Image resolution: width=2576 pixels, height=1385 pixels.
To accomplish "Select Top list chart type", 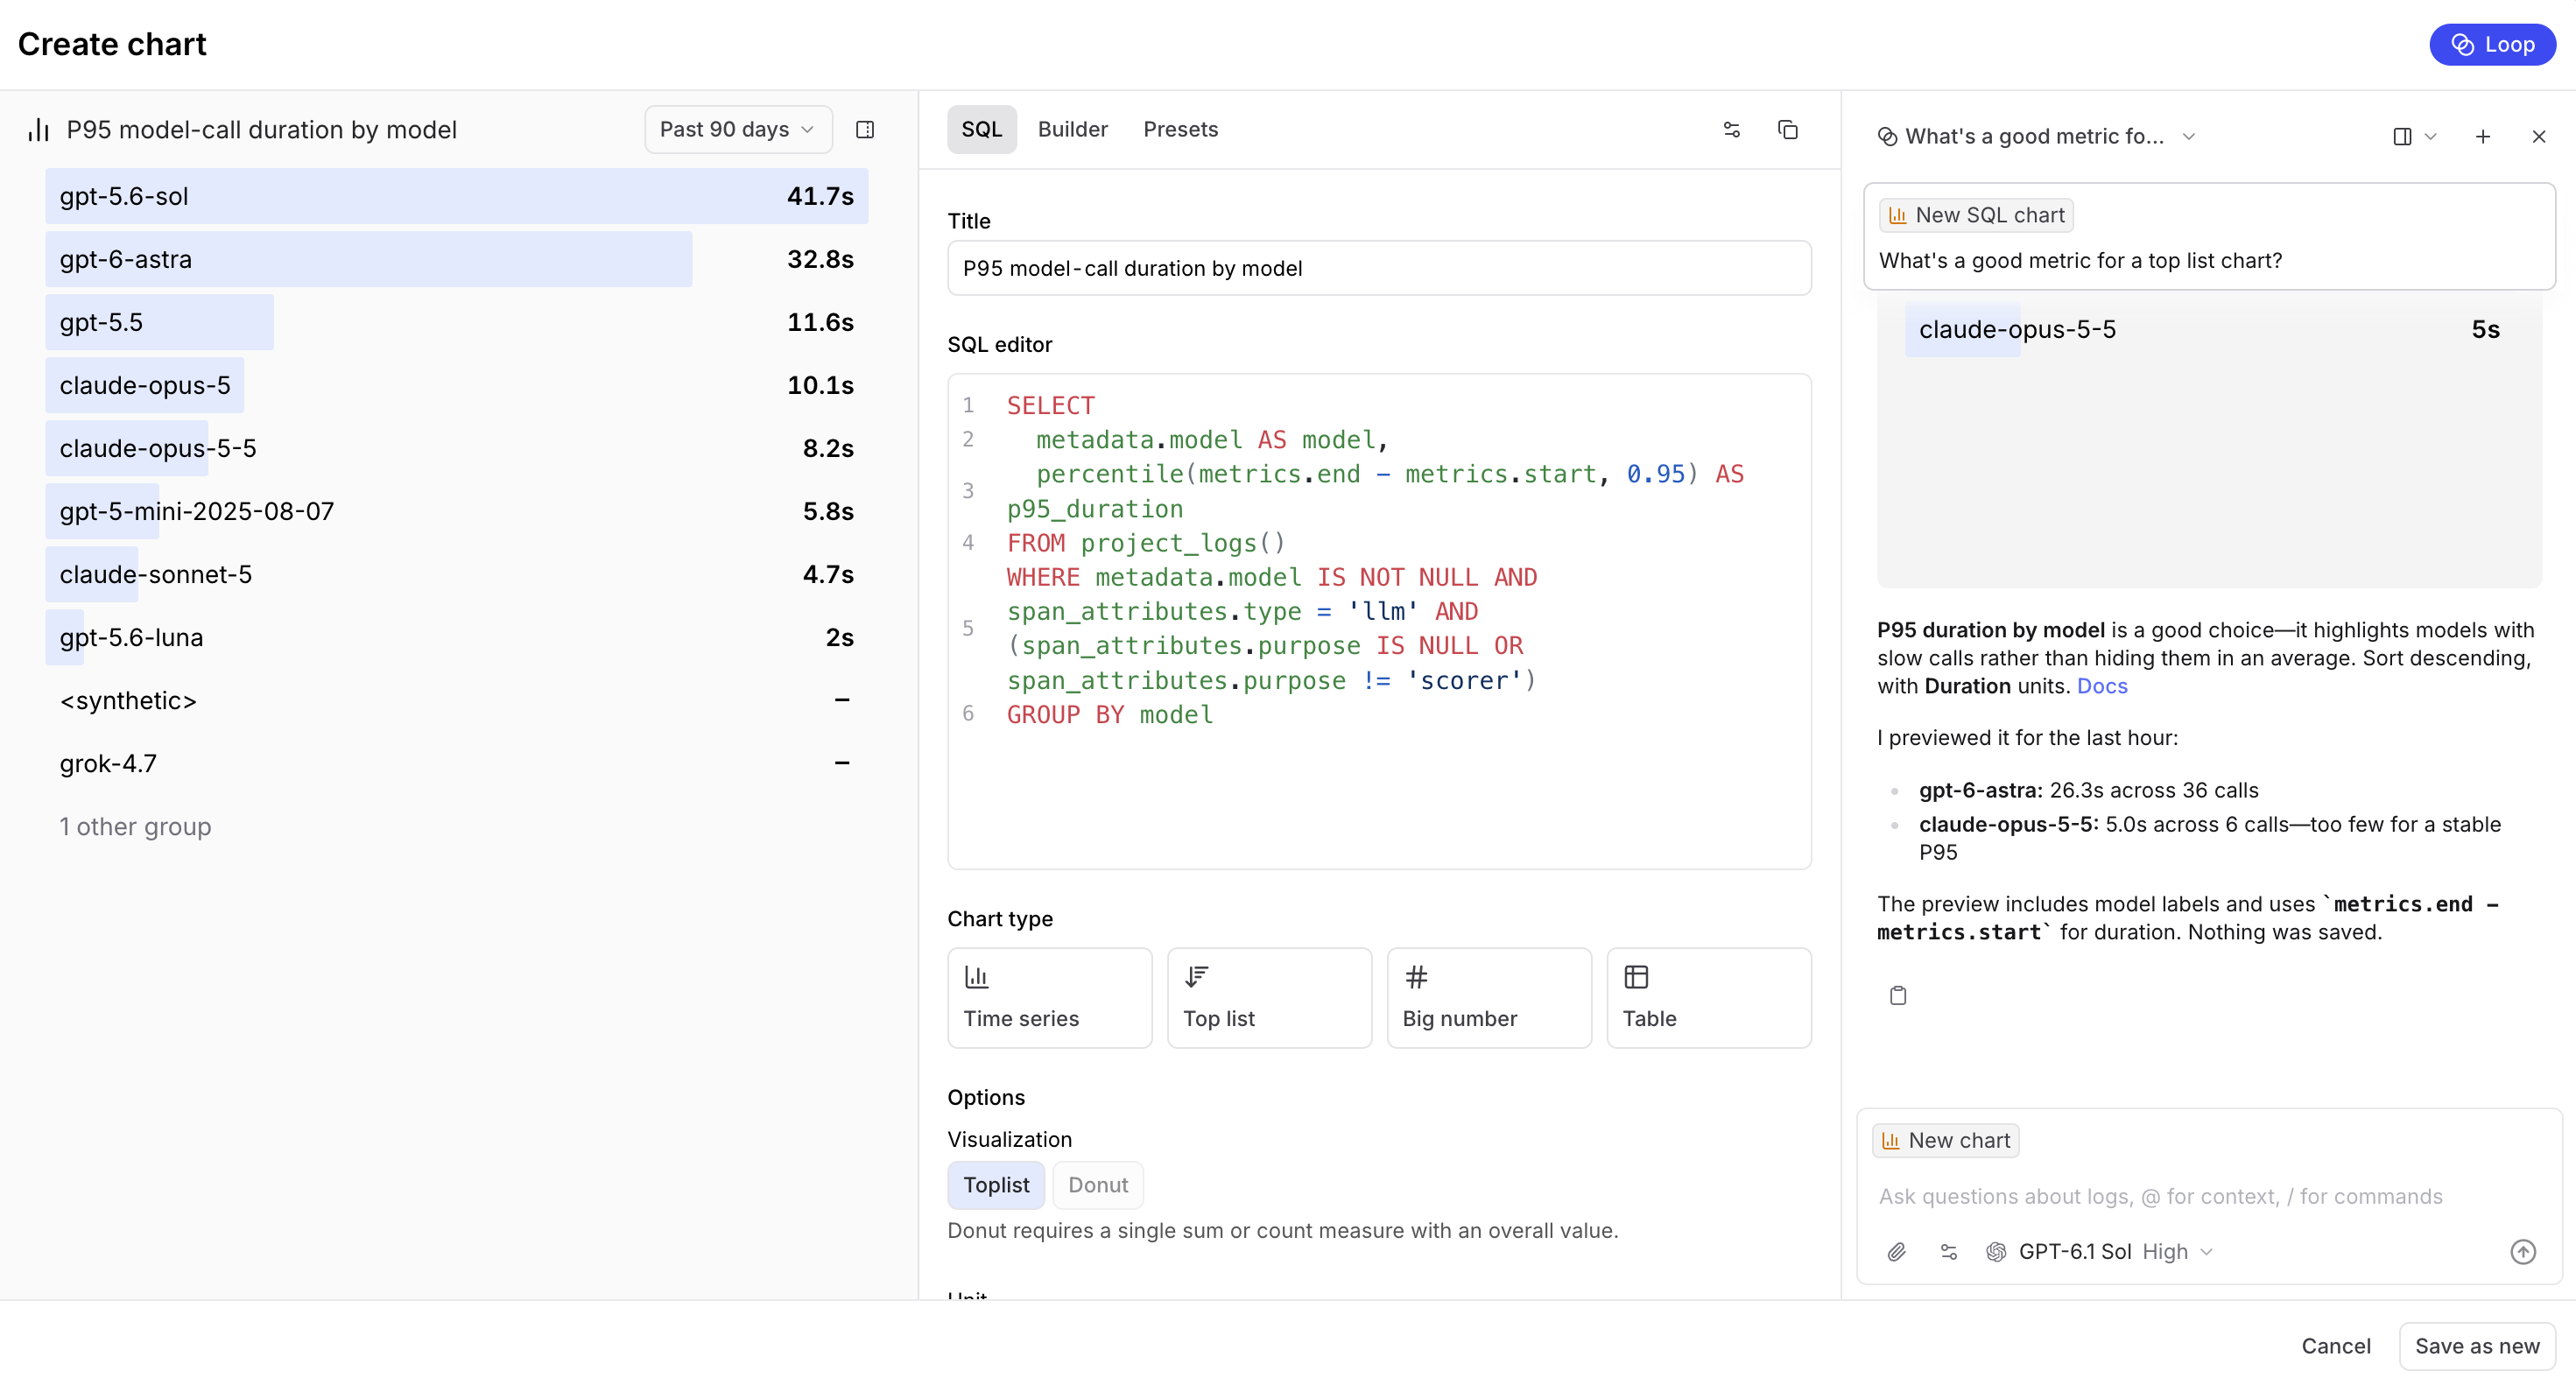I will (1269, 997).
